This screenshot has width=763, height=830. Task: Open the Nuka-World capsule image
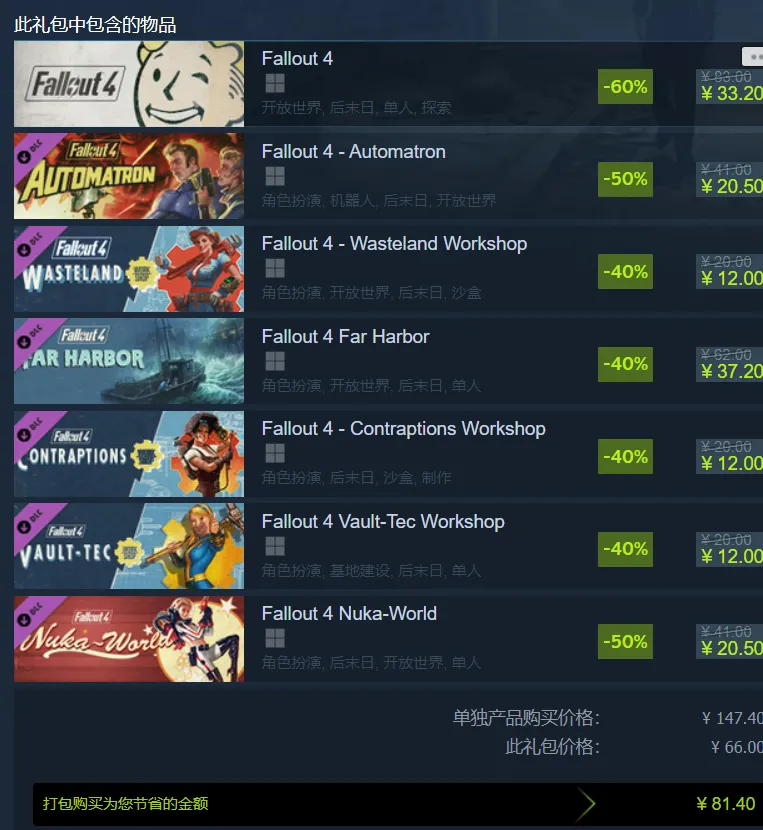(129, 639)
